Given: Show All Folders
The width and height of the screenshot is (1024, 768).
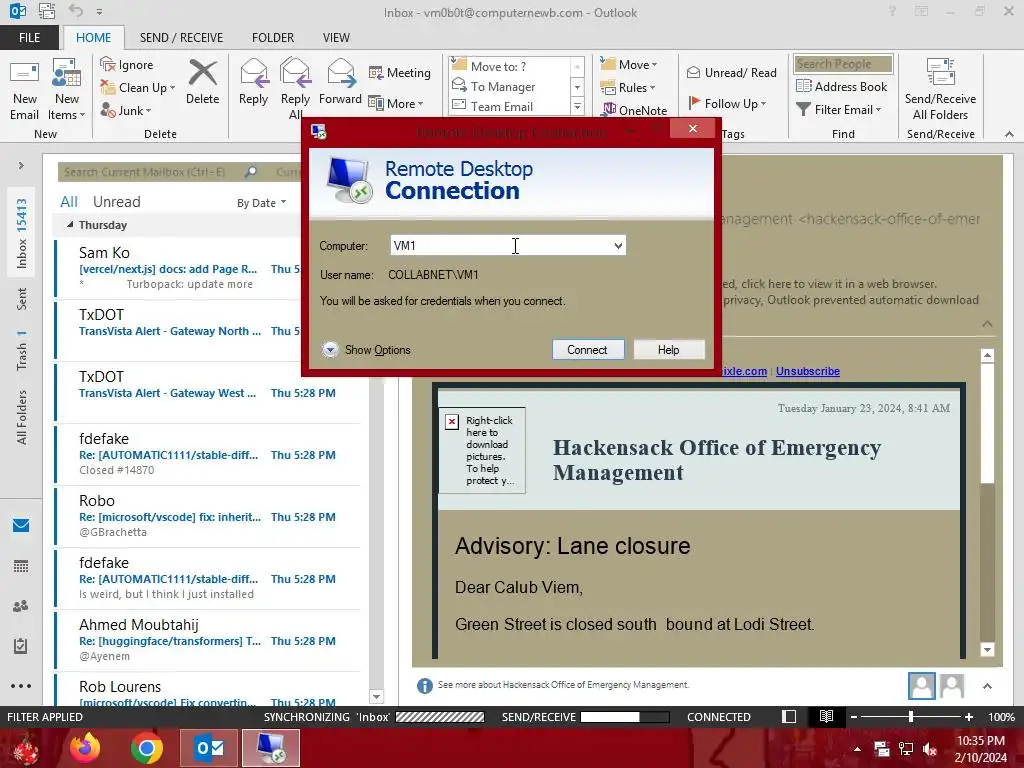Looking at the screenshot, I should click(x=22, y=417).
